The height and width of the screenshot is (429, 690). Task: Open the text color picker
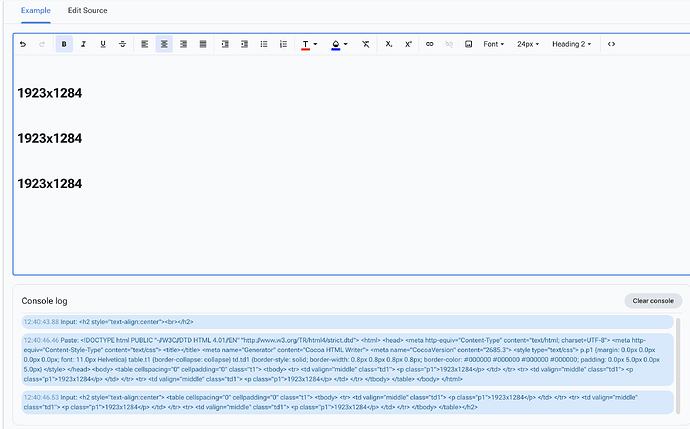point(309,44)
